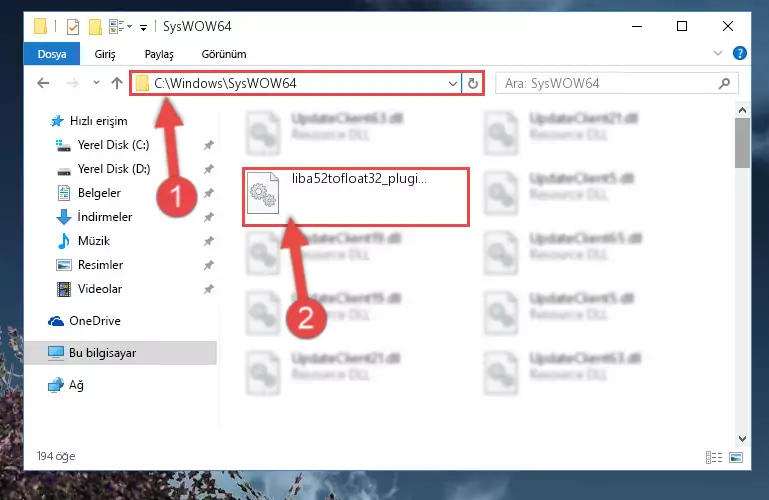Refresh the SysWOW64 folder
Viewport: 769px width, 500px height.
pyautogui.click(x=472, y=84)
